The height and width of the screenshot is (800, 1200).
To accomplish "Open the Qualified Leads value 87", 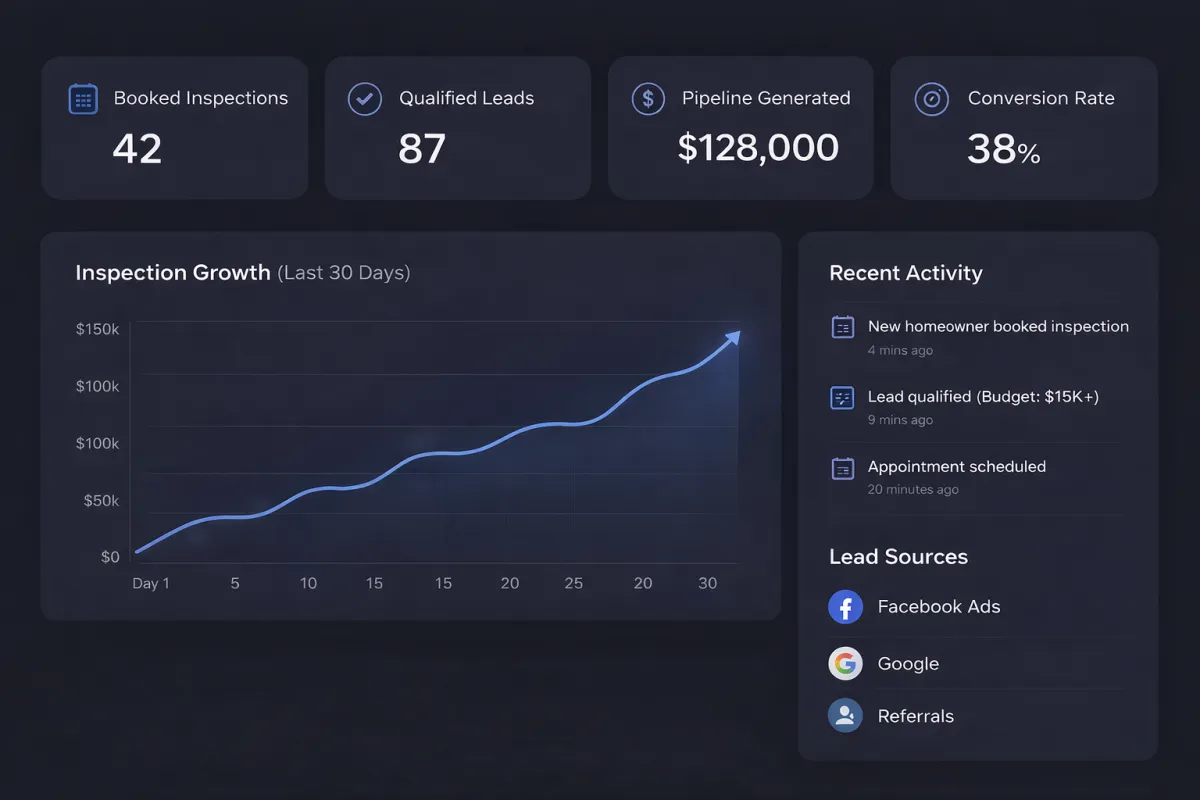I will click(422, 149).
